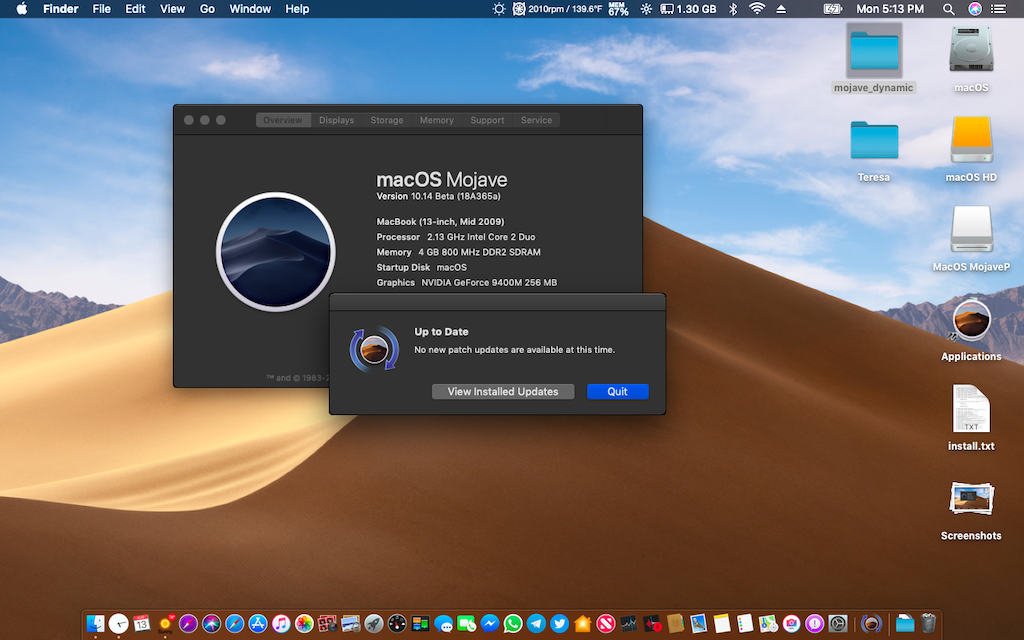Open Spotlight search in menu bar
This screenshot has height=640, width=1024.
pos(948,8)
